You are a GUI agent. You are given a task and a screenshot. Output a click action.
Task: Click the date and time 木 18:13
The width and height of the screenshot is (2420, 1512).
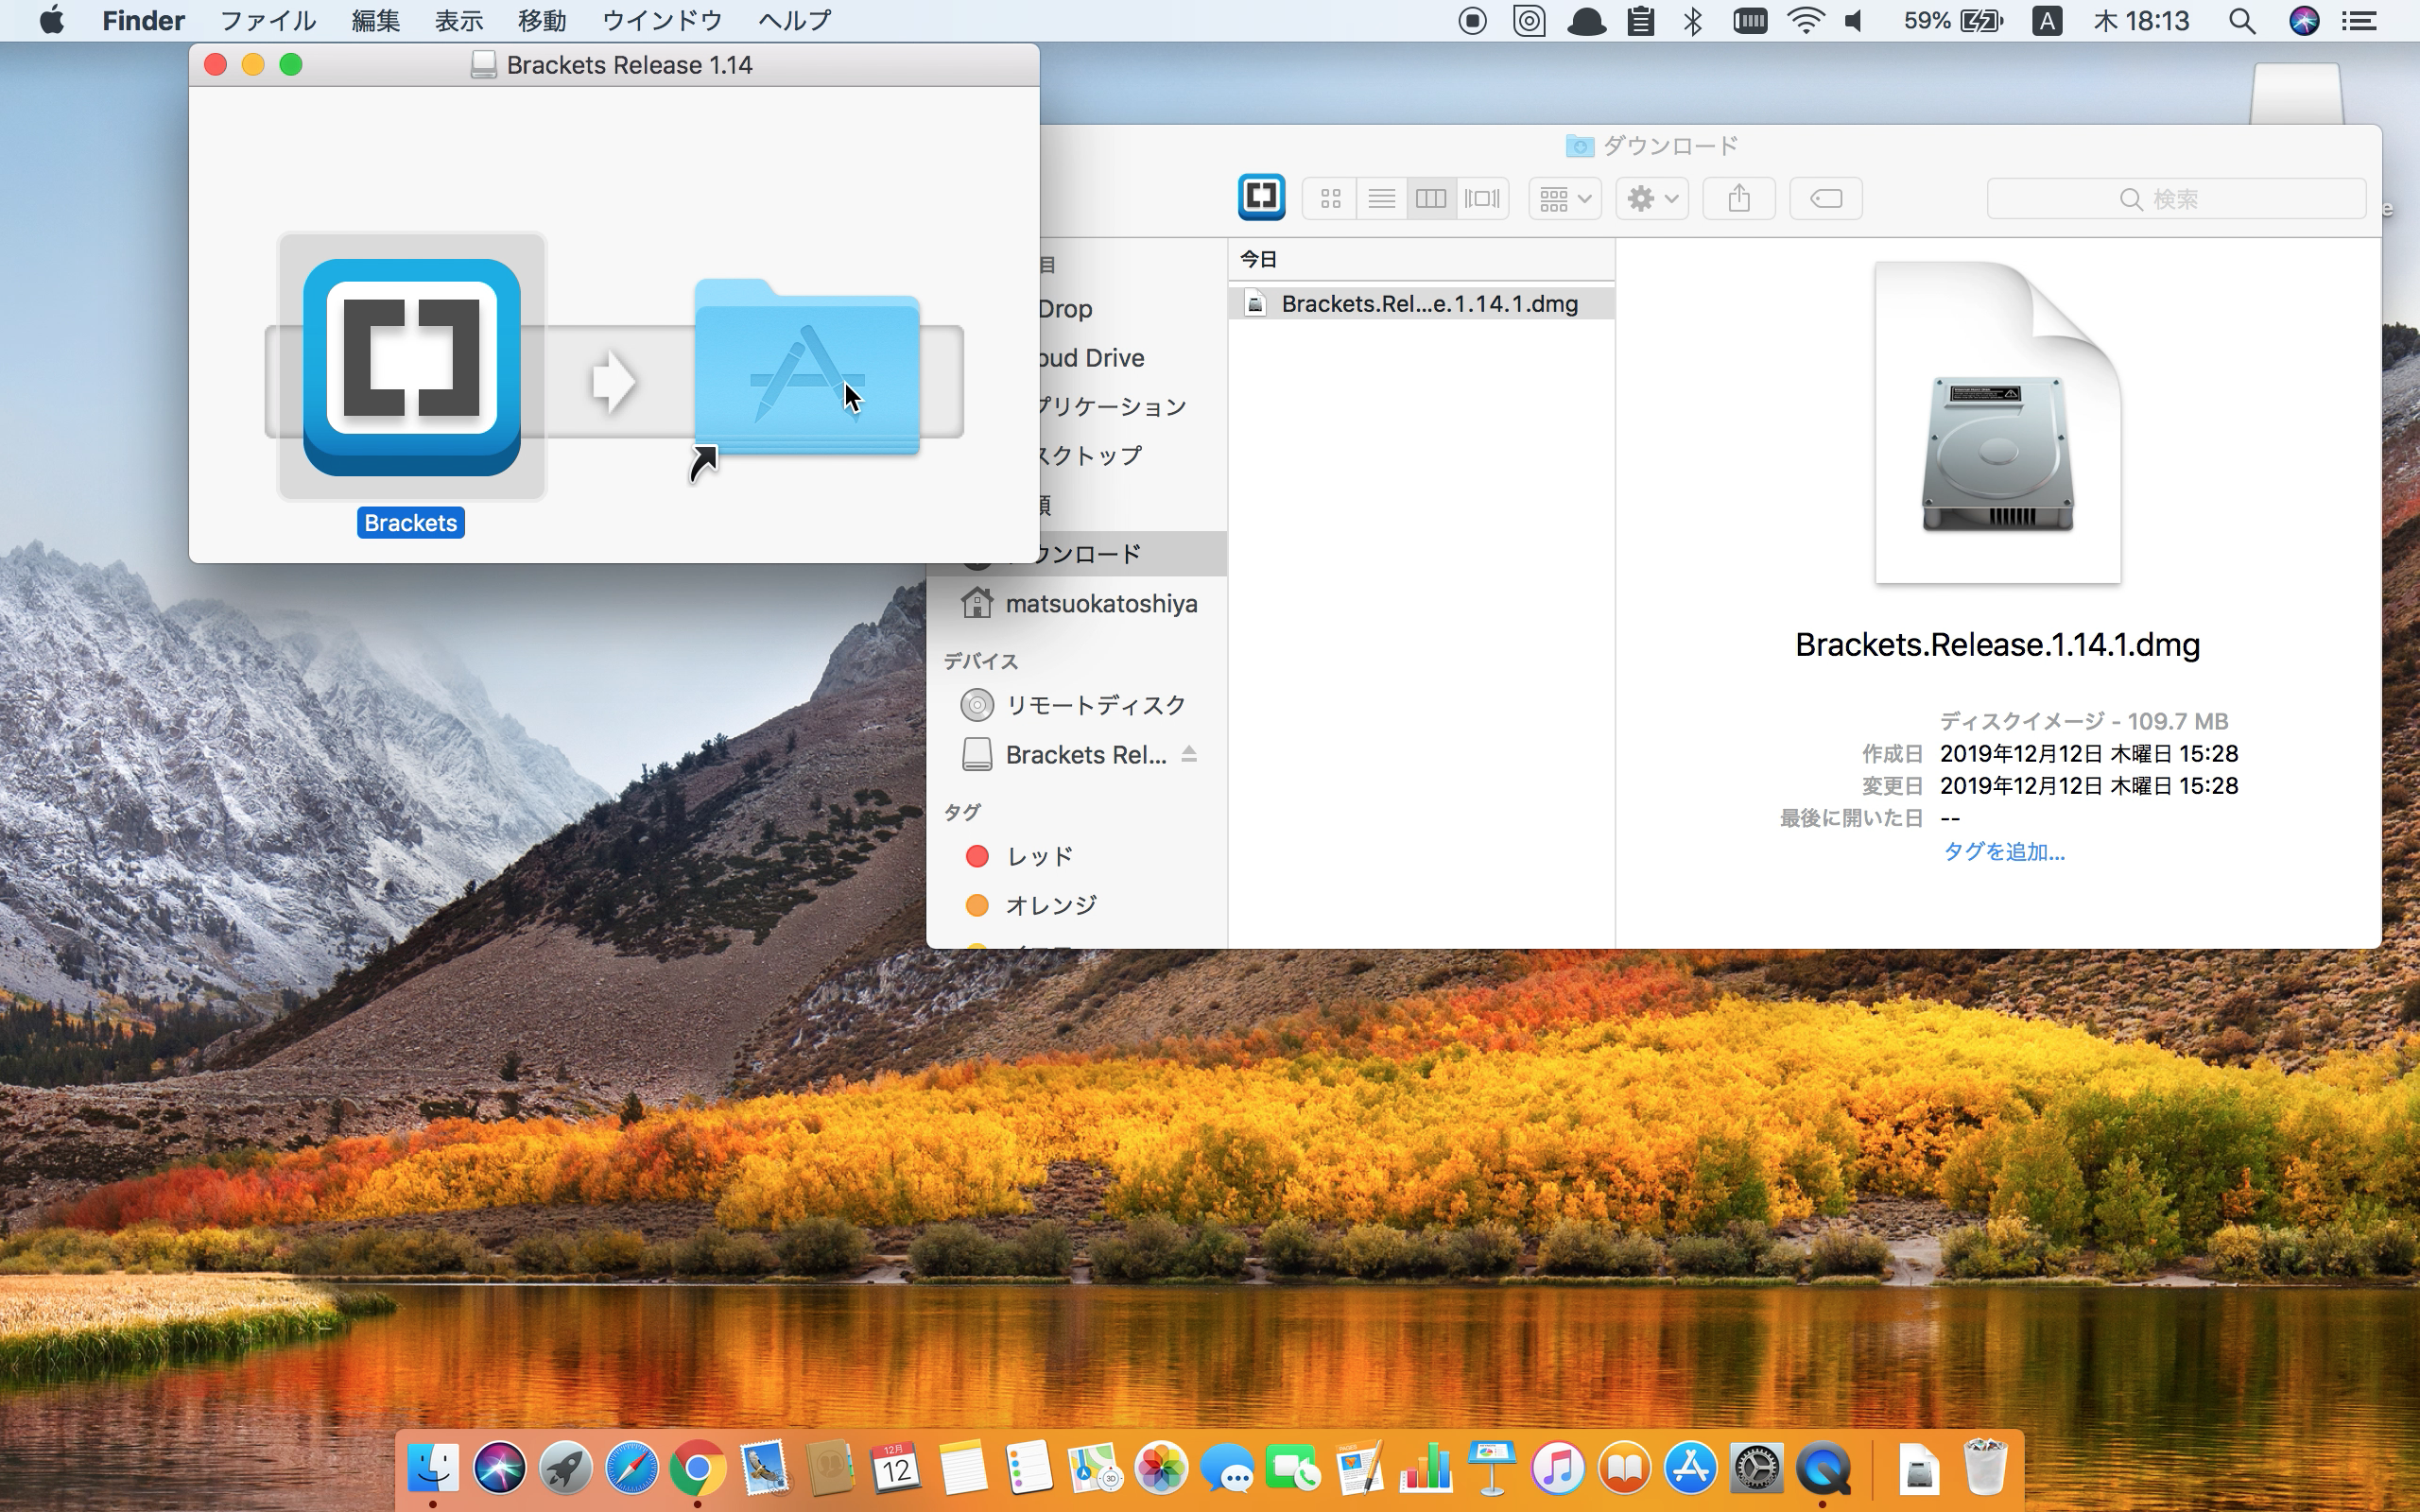coord(2141,20)
